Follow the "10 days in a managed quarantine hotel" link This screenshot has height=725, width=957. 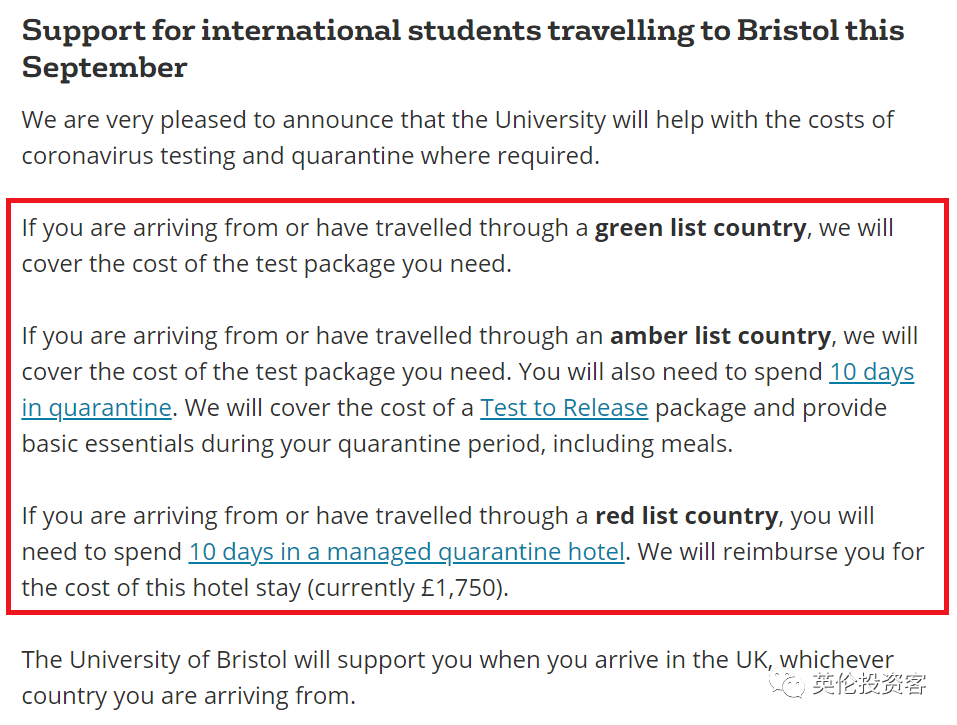(406, 552)
